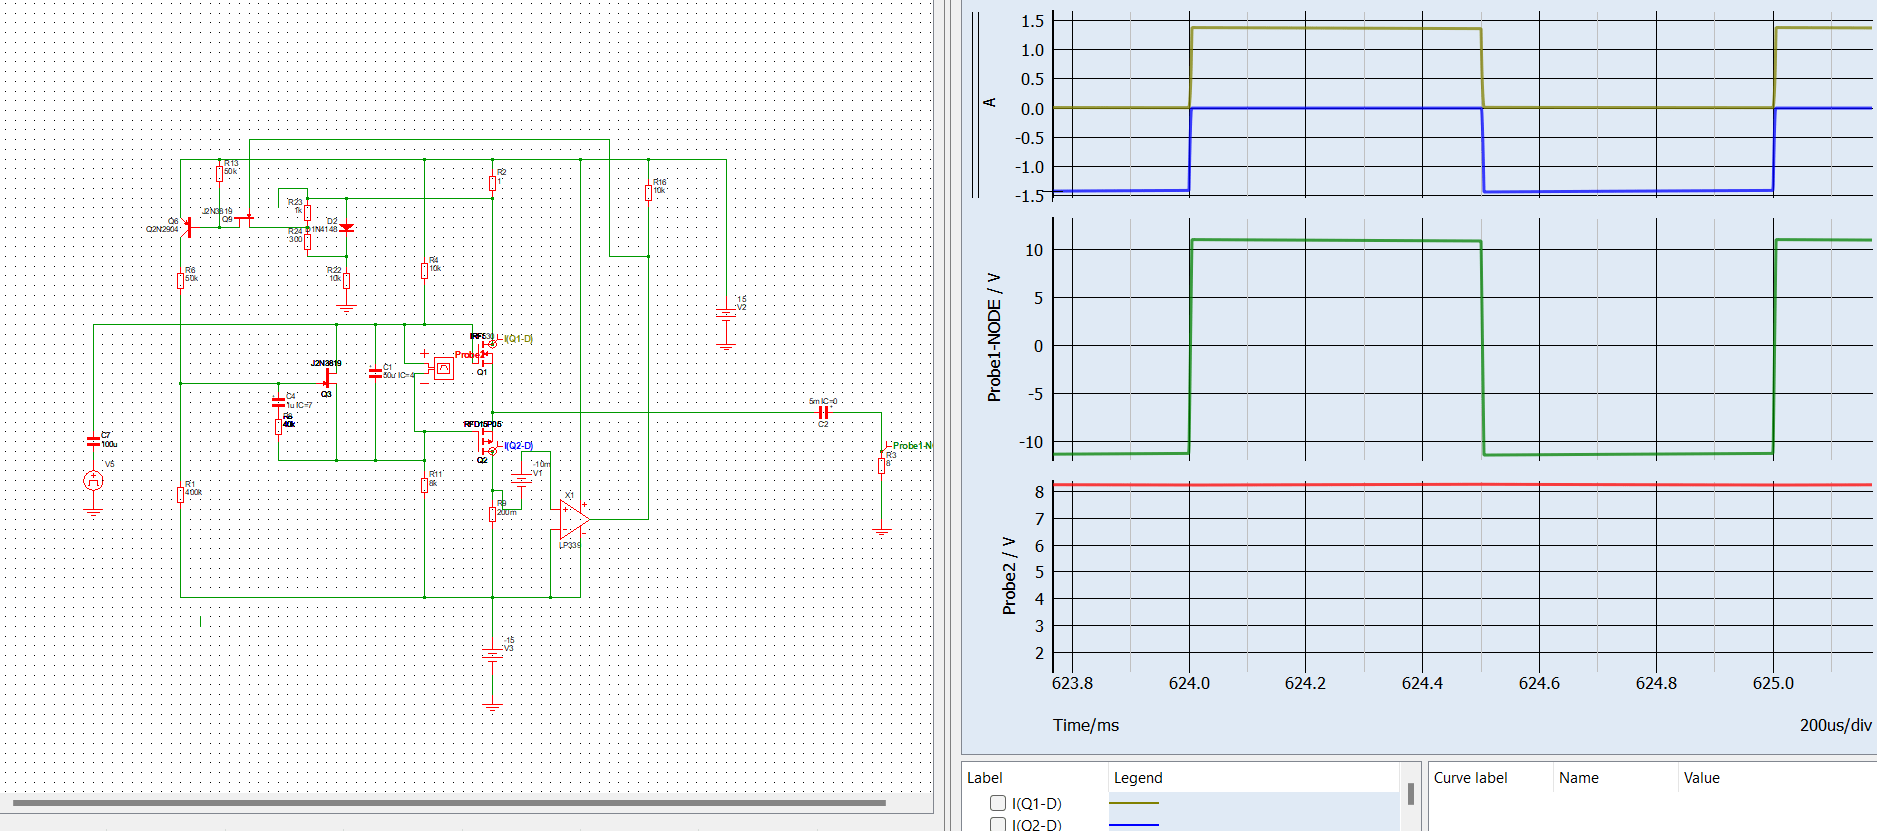Click the red Probe2 curve

tap(1462, 485)
